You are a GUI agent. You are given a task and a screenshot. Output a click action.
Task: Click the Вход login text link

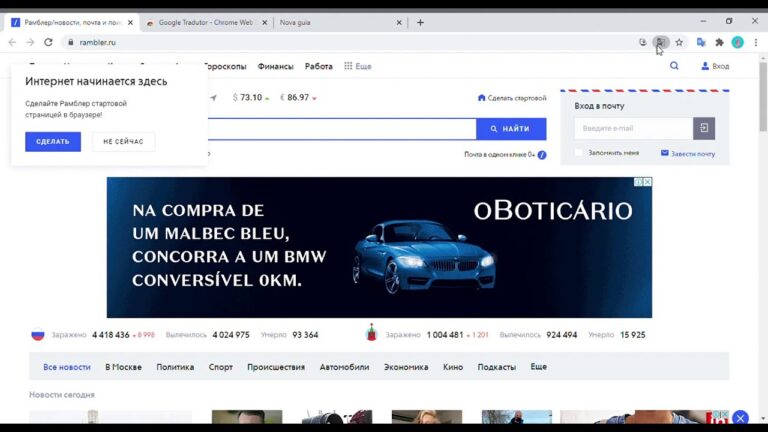click(720, 67)
